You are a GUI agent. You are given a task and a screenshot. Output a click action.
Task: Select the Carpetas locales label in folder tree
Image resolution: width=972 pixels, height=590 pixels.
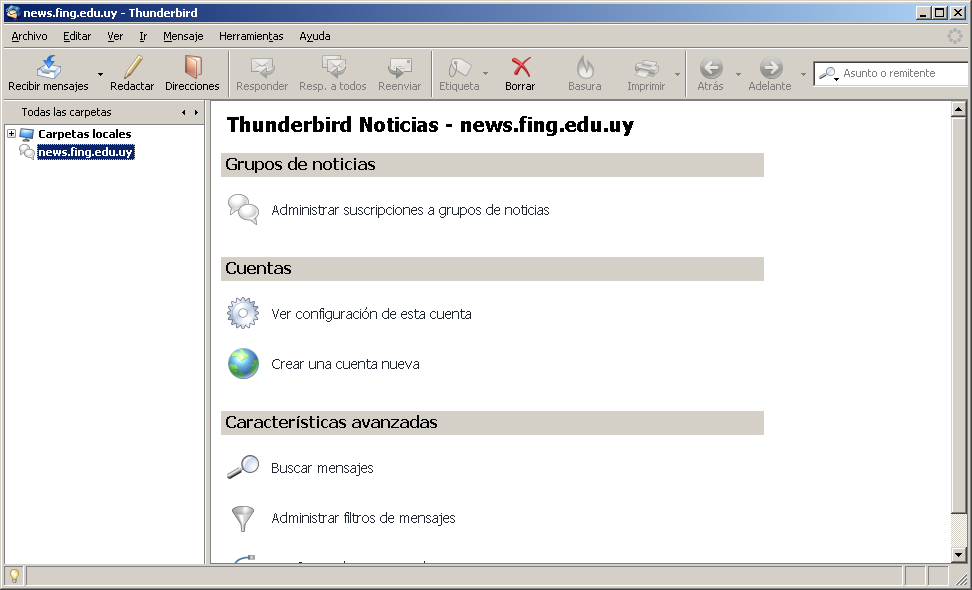point(84,134)
